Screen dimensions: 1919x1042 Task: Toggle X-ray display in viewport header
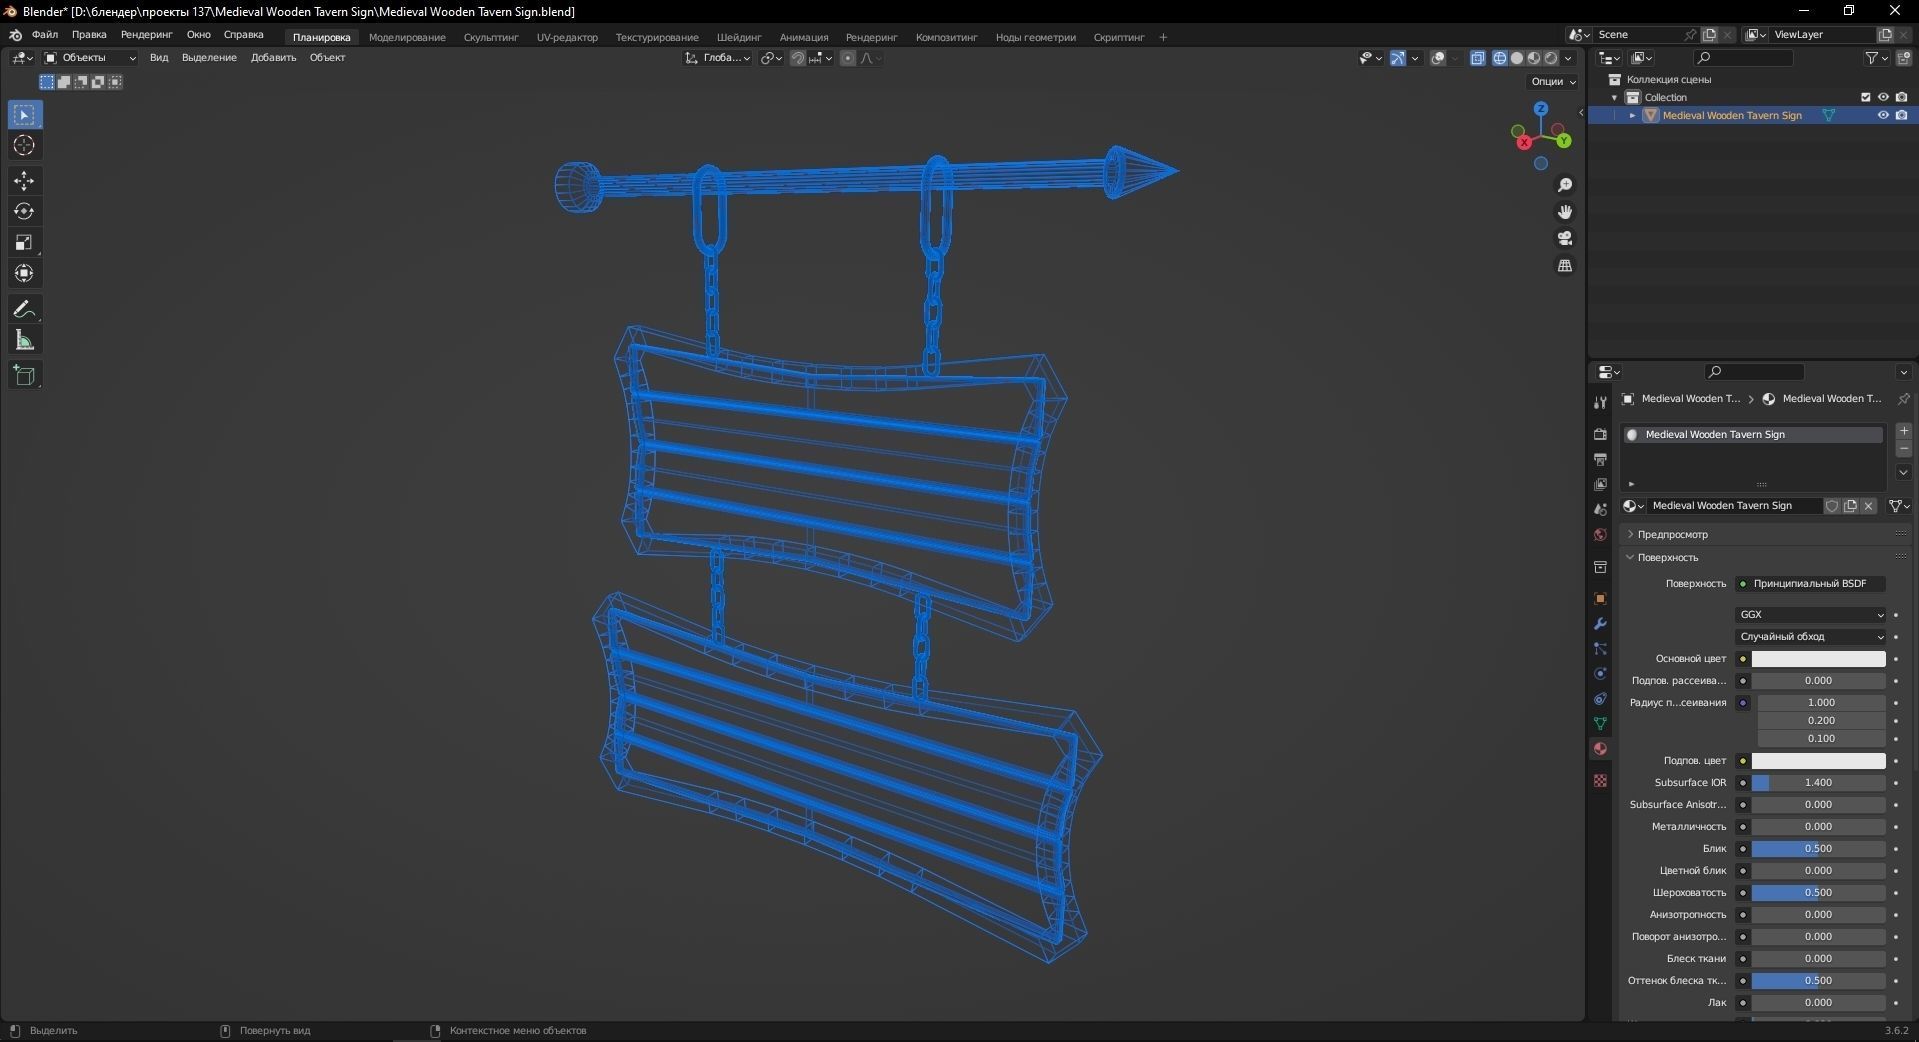click(x=1478, y=58)
